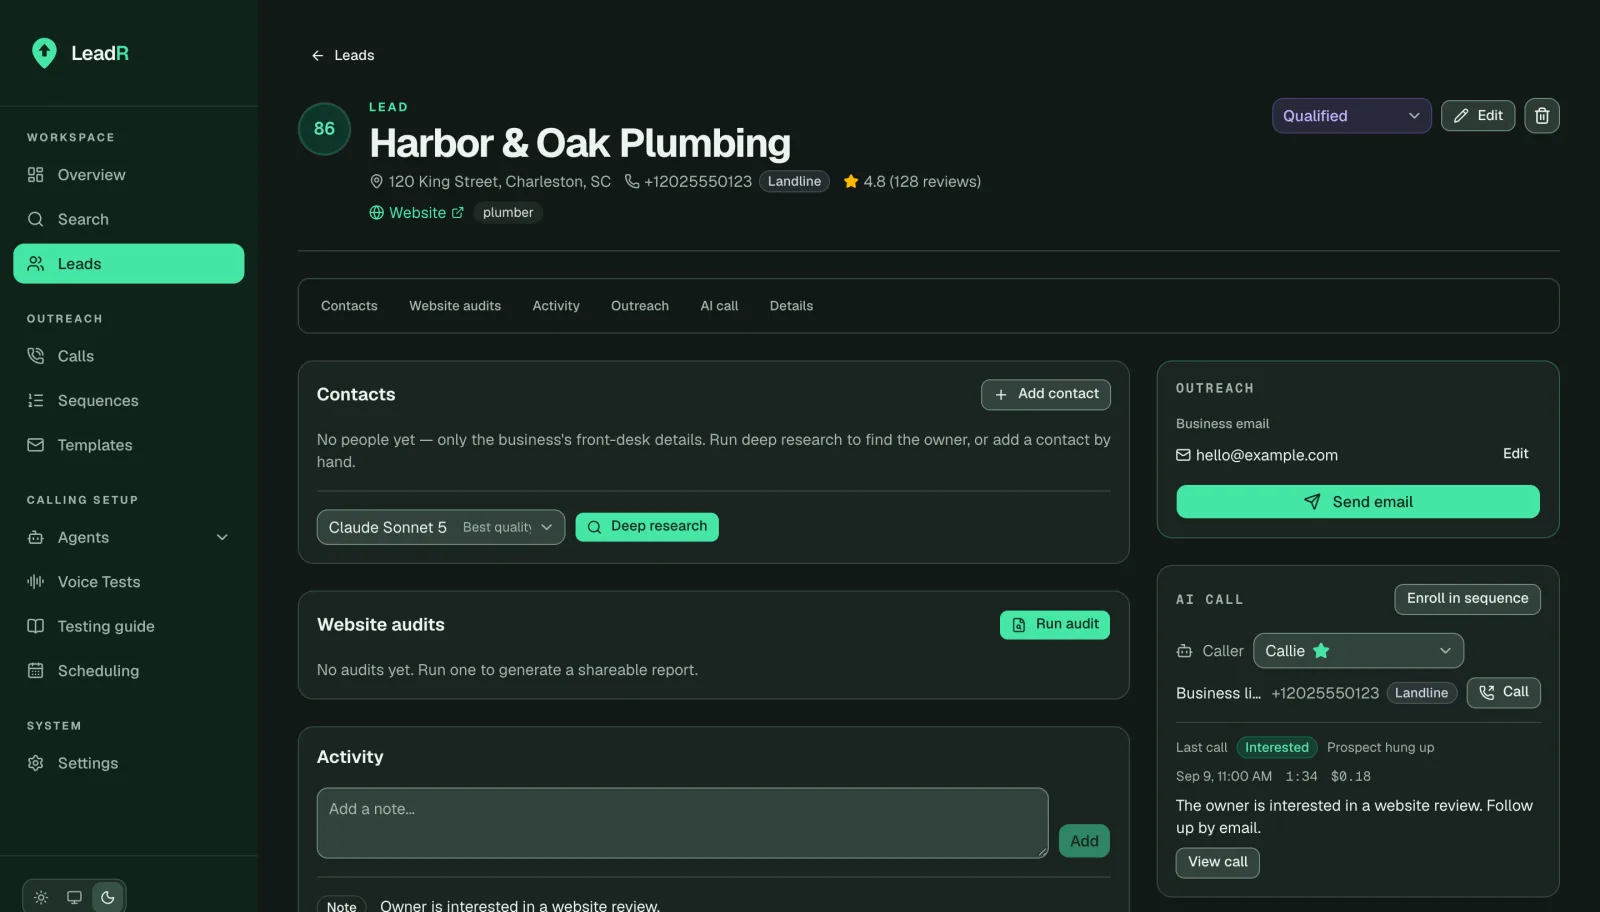Click the $0.18 call cost
The image size is (1600, 912).
point(1350,777)
